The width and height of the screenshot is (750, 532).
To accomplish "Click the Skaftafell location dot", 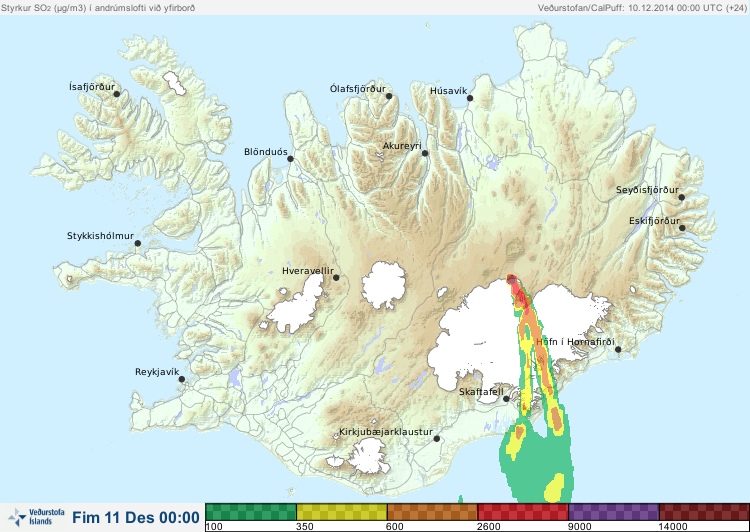I will click(x=506, y=399).
